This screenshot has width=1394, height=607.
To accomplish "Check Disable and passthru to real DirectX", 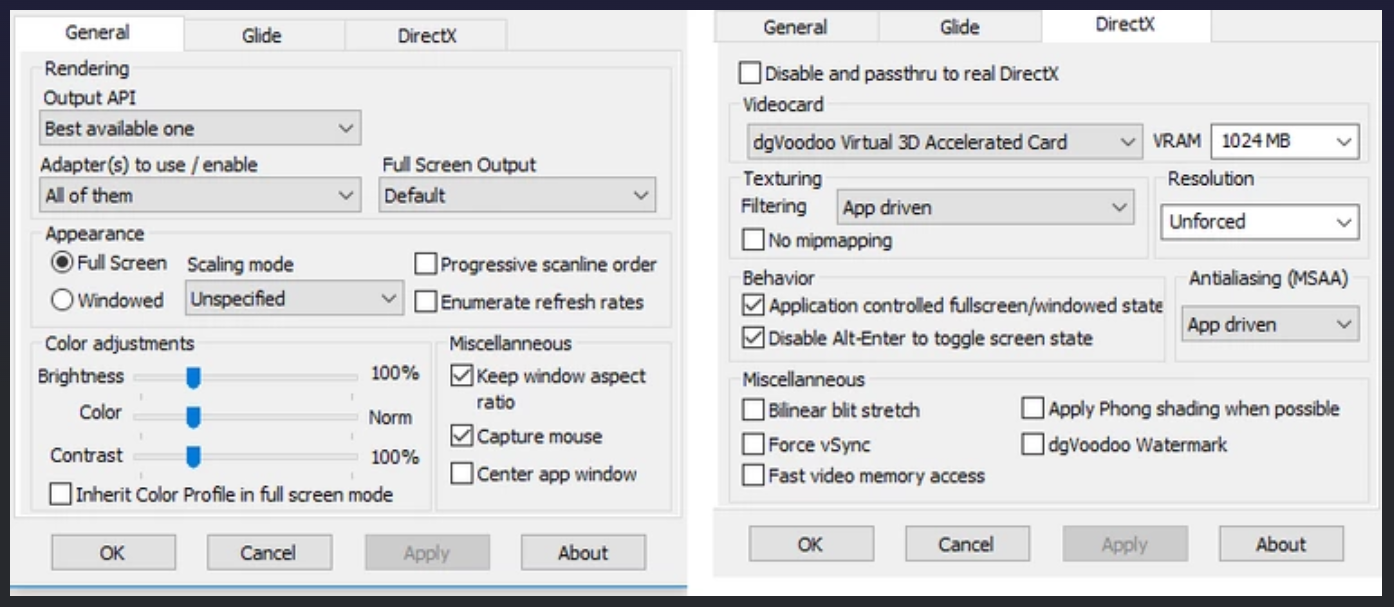I will (x=749, y=73).
